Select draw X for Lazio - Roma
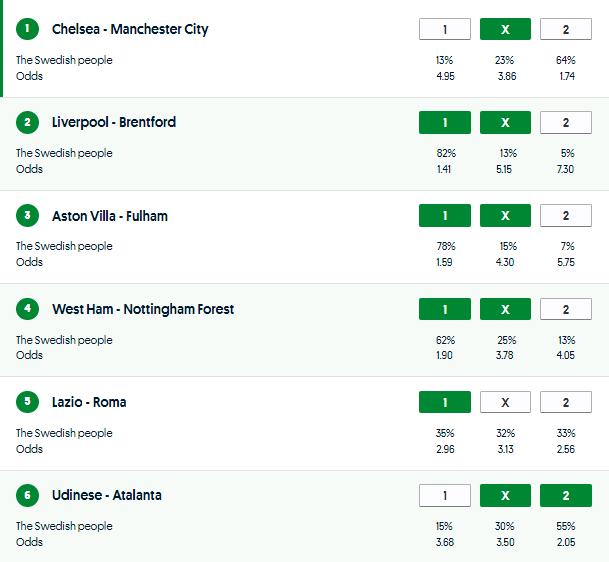This screenshot has width=609, height=562. pyautogui.click(x=505, y=402)
